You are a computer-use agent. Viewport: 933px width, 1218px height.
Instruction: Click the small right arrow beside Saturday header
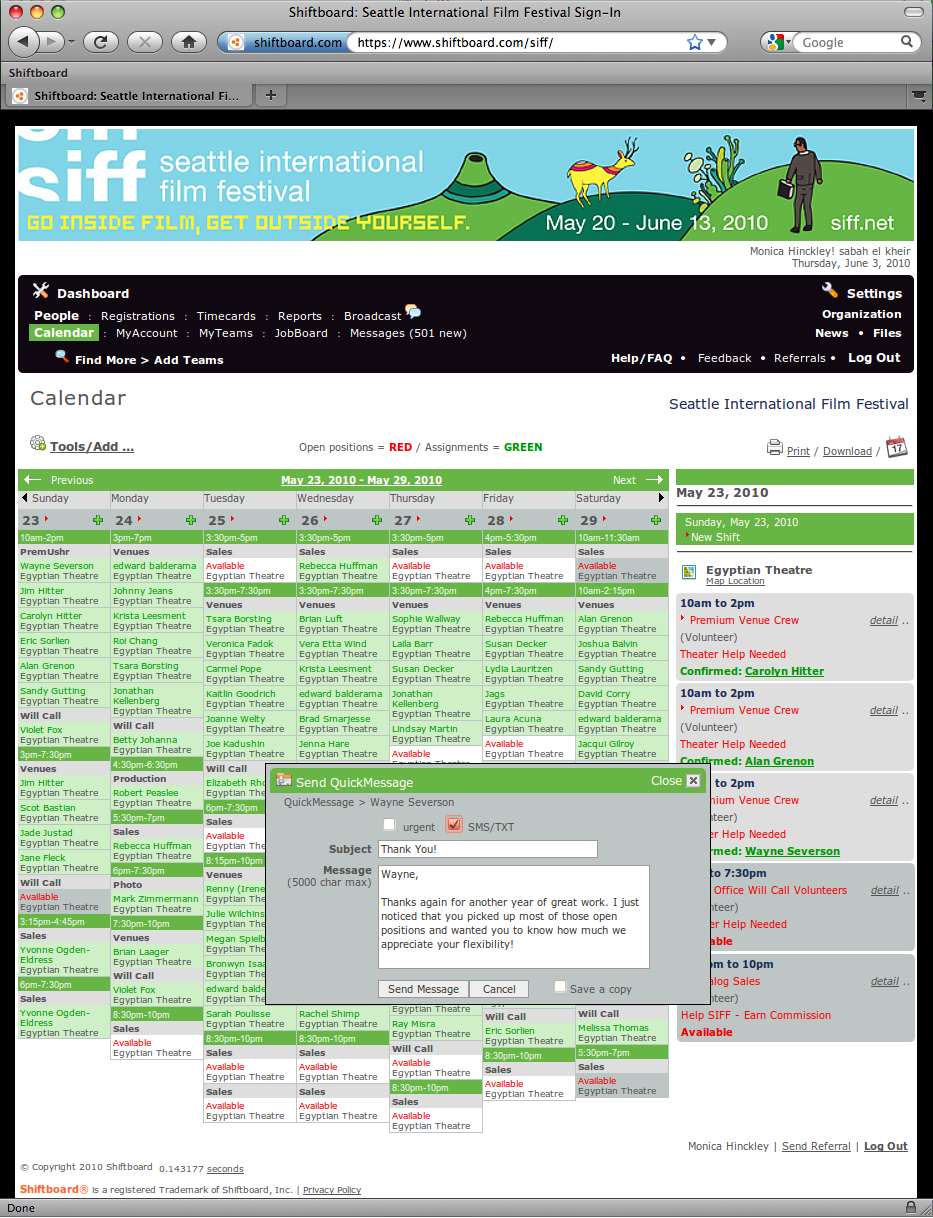661,498
